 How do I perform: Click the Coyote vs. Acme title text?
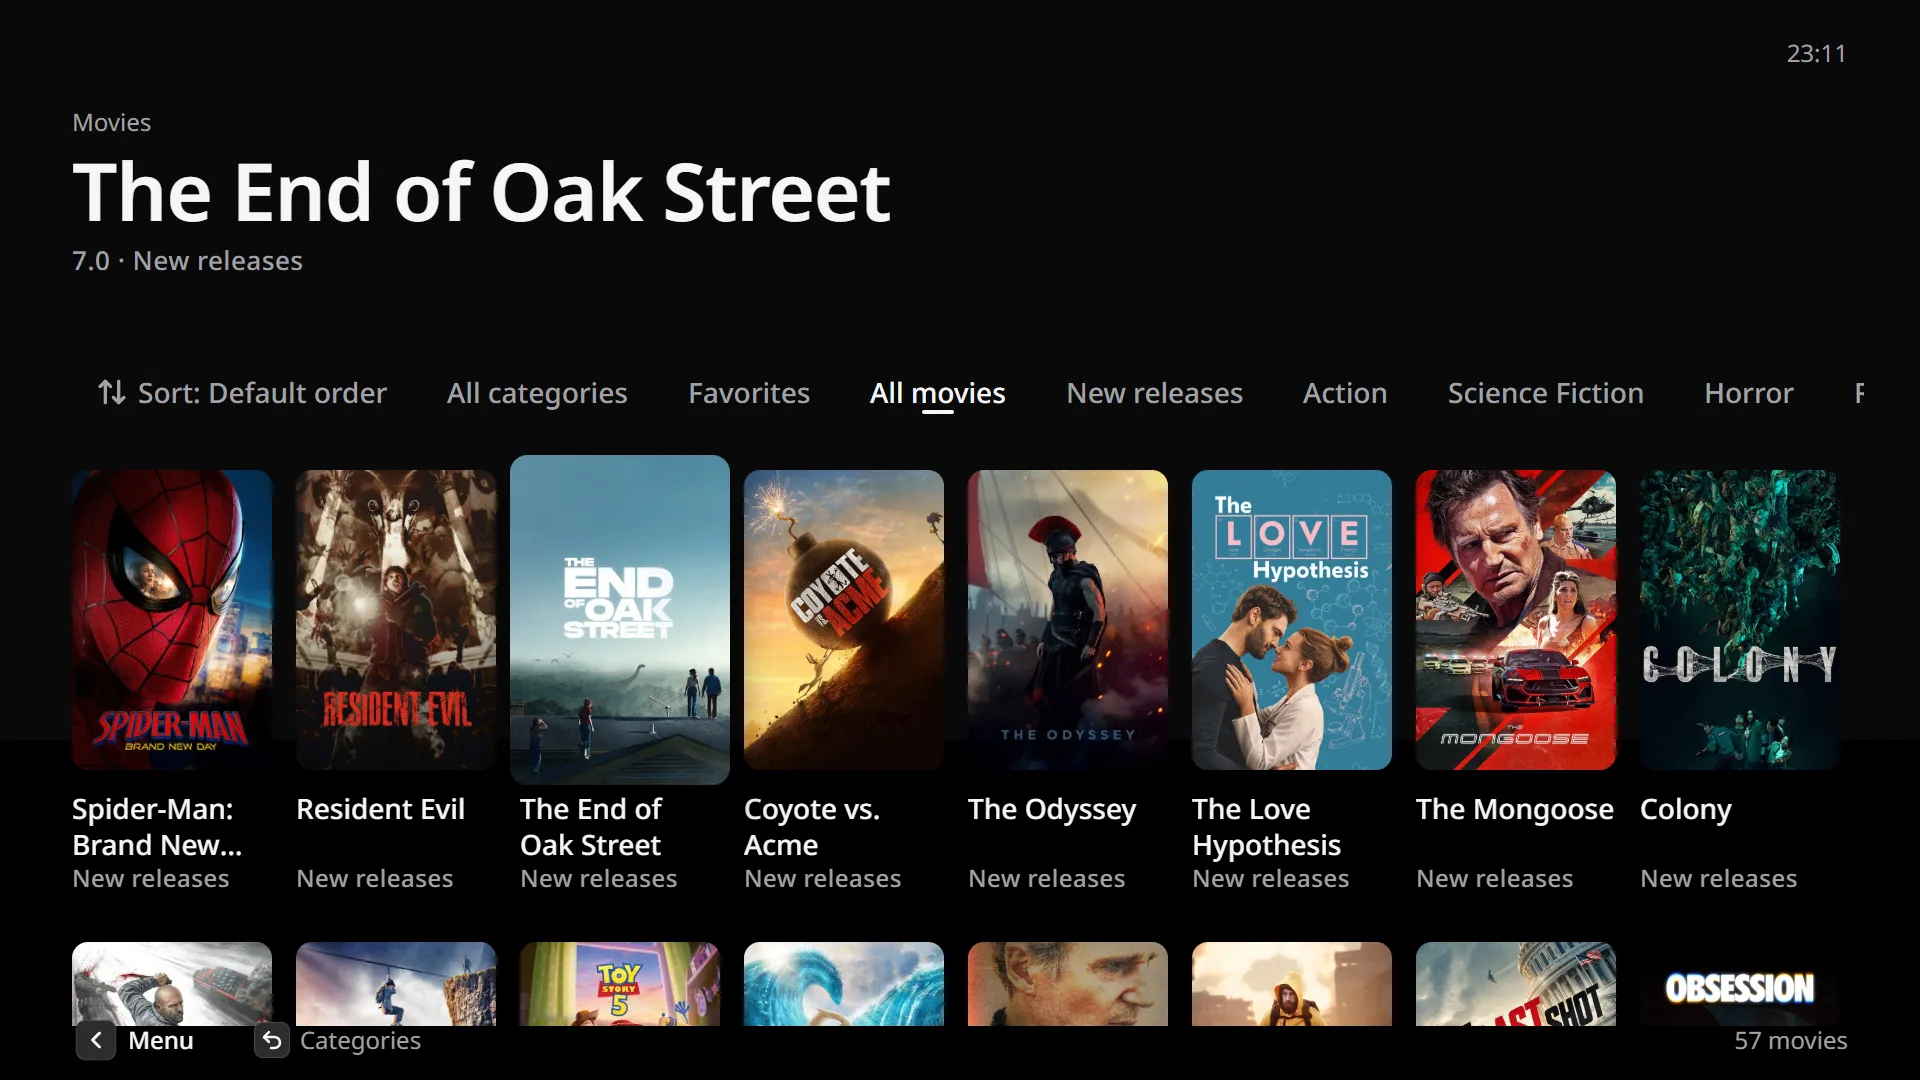812,827
